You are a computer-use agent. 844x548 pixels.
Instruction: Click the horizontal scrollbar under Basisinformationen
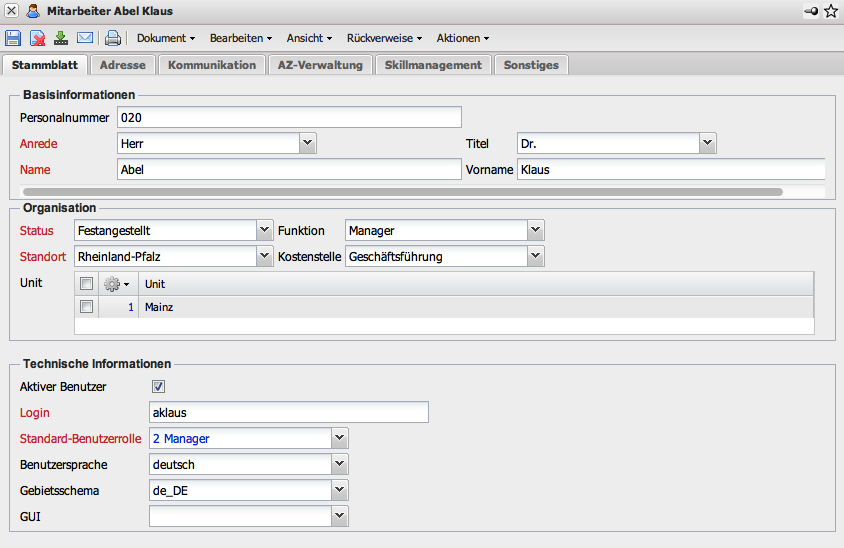click(x=402, y=190)
